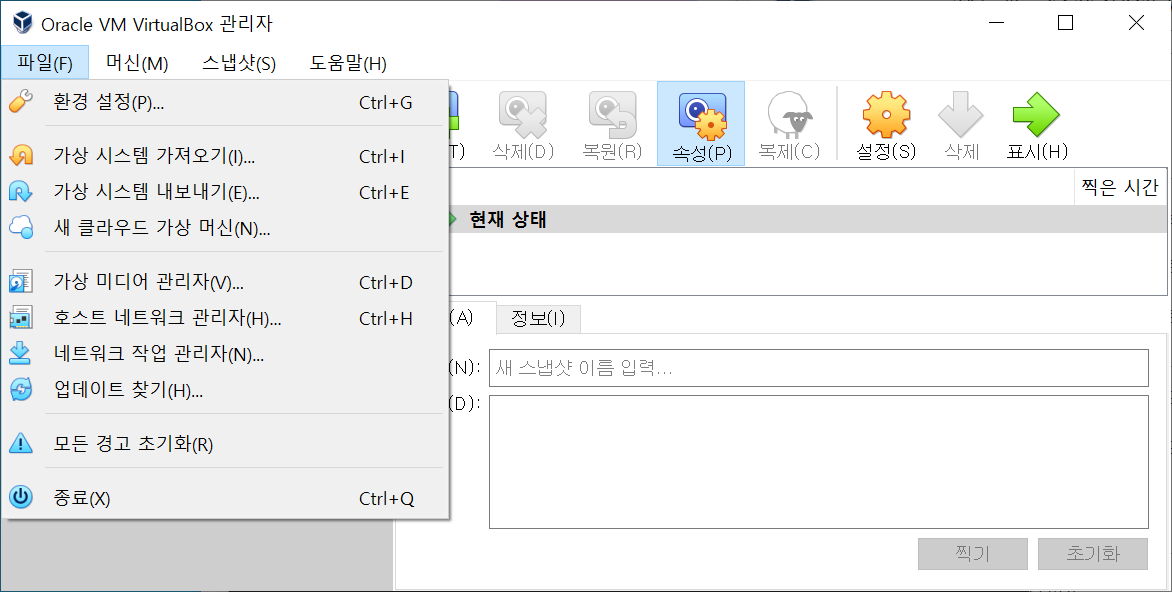1172x592 pixels.
Task: Open the 스냅샷(S) menu
Action: pyautogui.click(x=238, y=63)
